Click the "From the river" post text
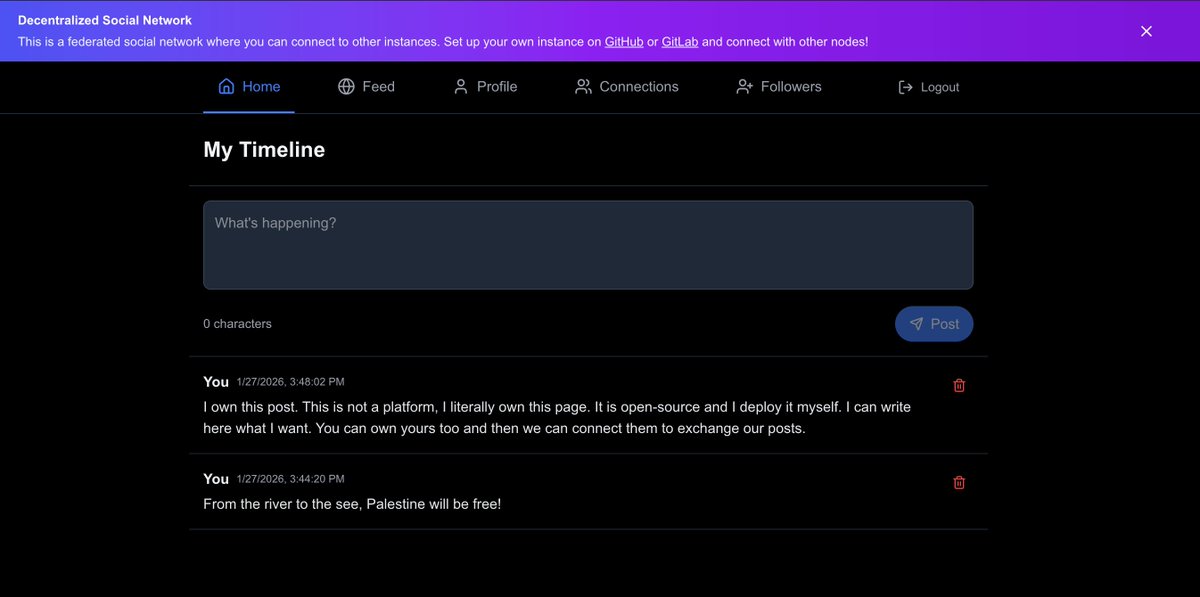Viewport: 1200px width, 597px height. point(352,504)
